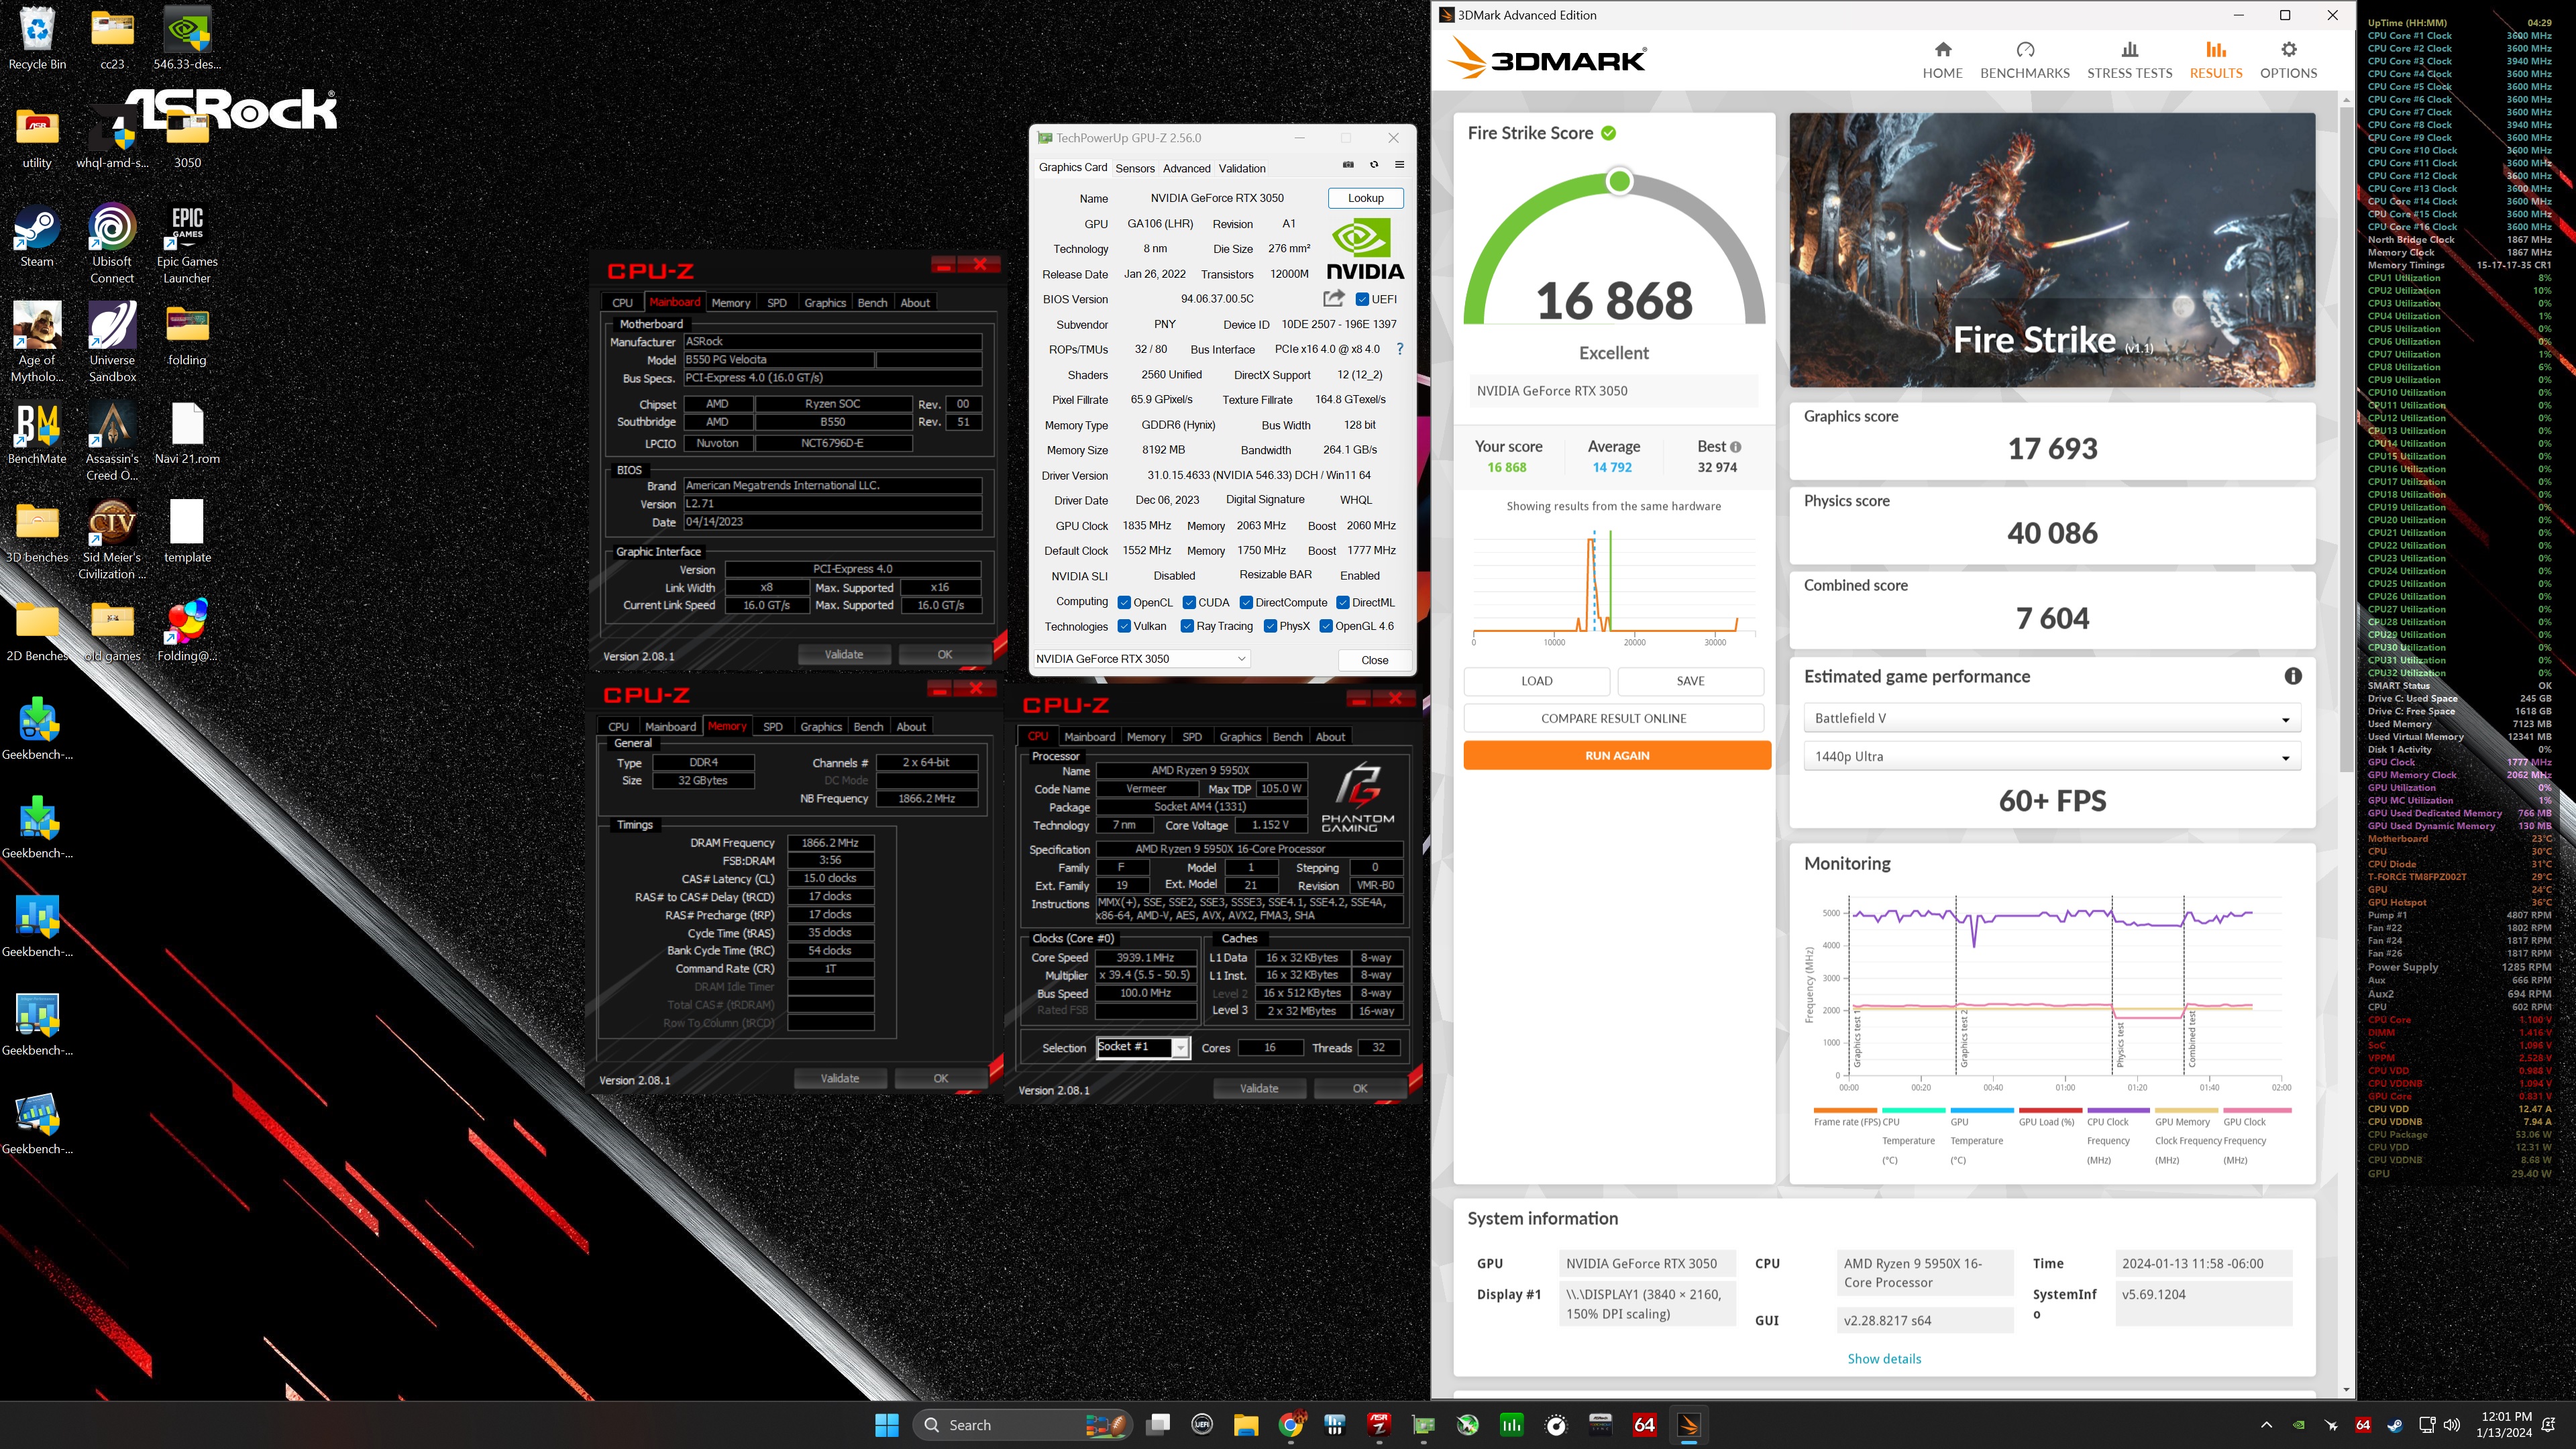Open the 1440p Ultra resolution dropdown
Viewport: 2576px width, 1449px height.
[2052, 757]
